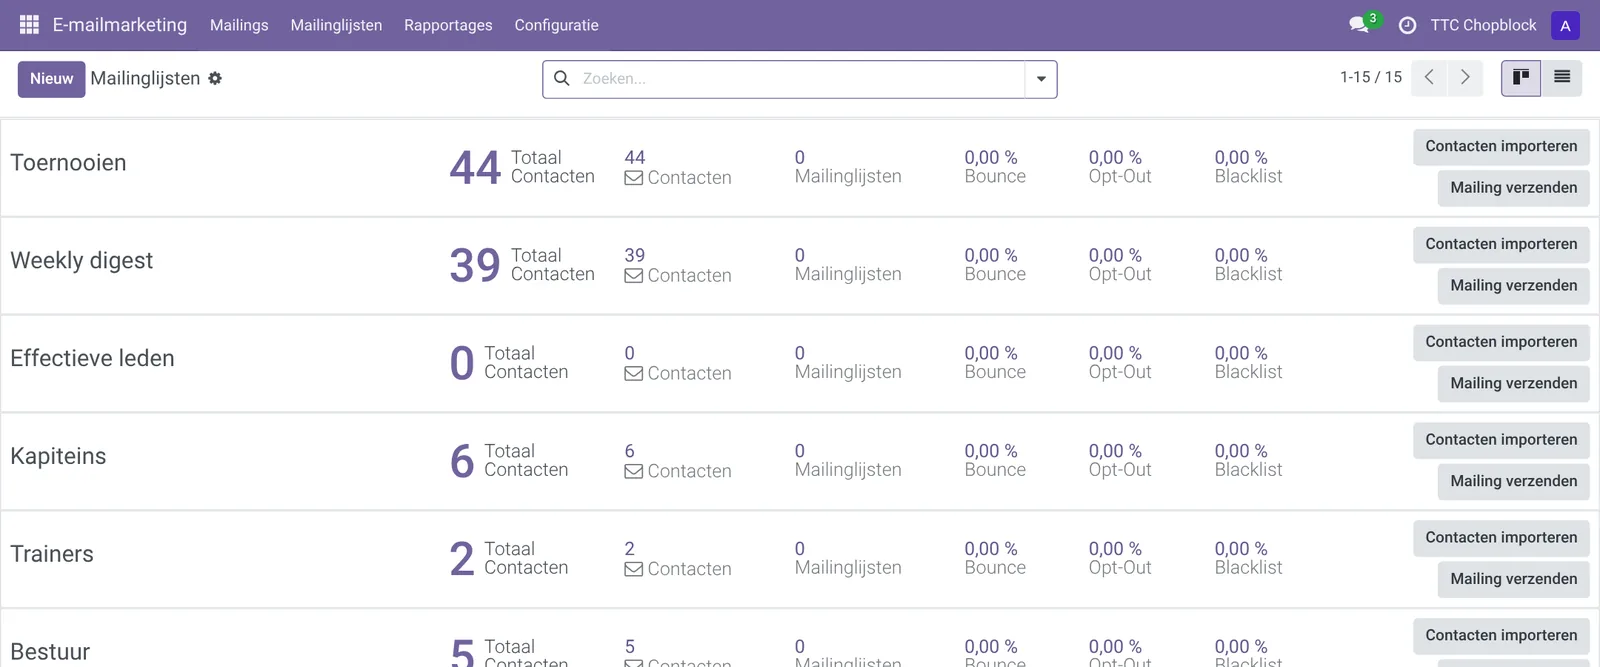Click the Mailinglijsten settings gear icon
The width and height of the screenshot is (1600, 667).
point(215,78)
